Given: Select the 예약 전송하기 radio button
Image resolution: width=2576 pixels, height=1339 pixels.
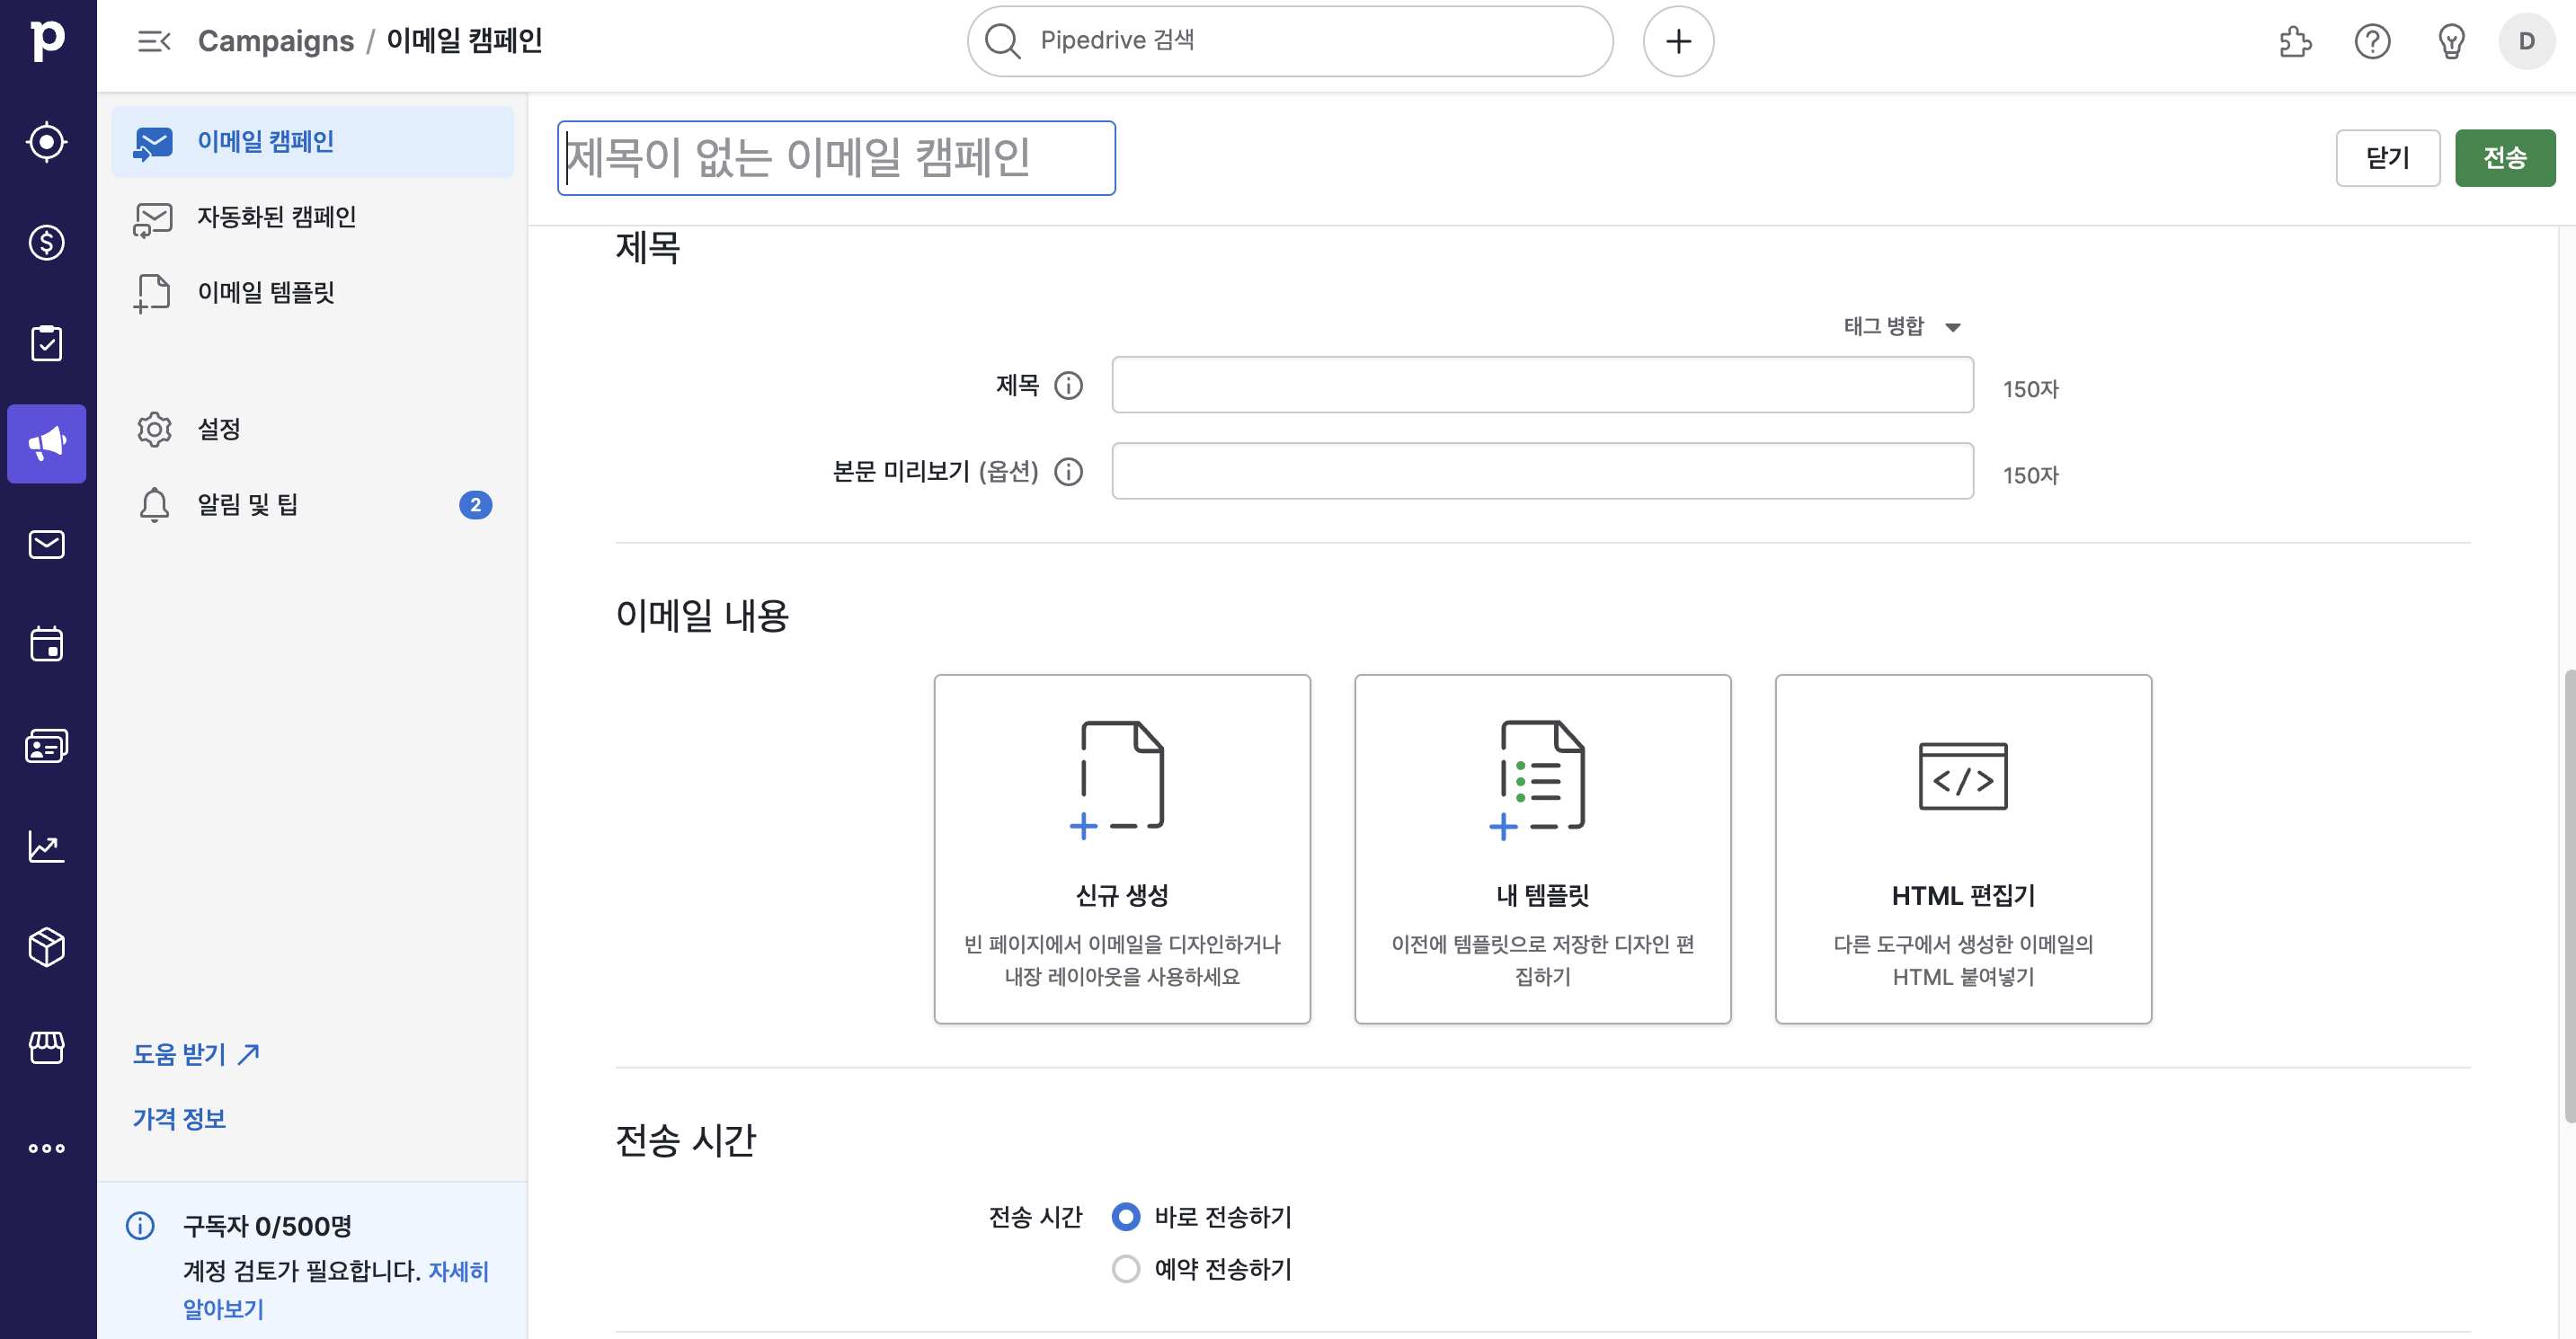Looking at the screenshot, I should [x=1125, y=1268].
